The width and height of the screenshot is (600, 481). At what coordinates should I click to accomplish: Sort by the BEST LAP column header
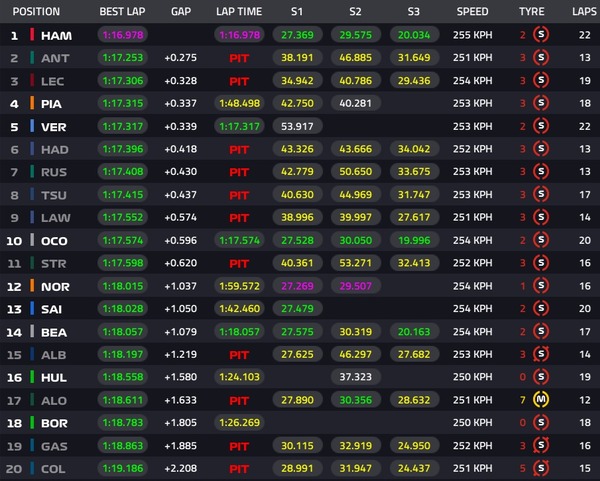click(124, 12)
